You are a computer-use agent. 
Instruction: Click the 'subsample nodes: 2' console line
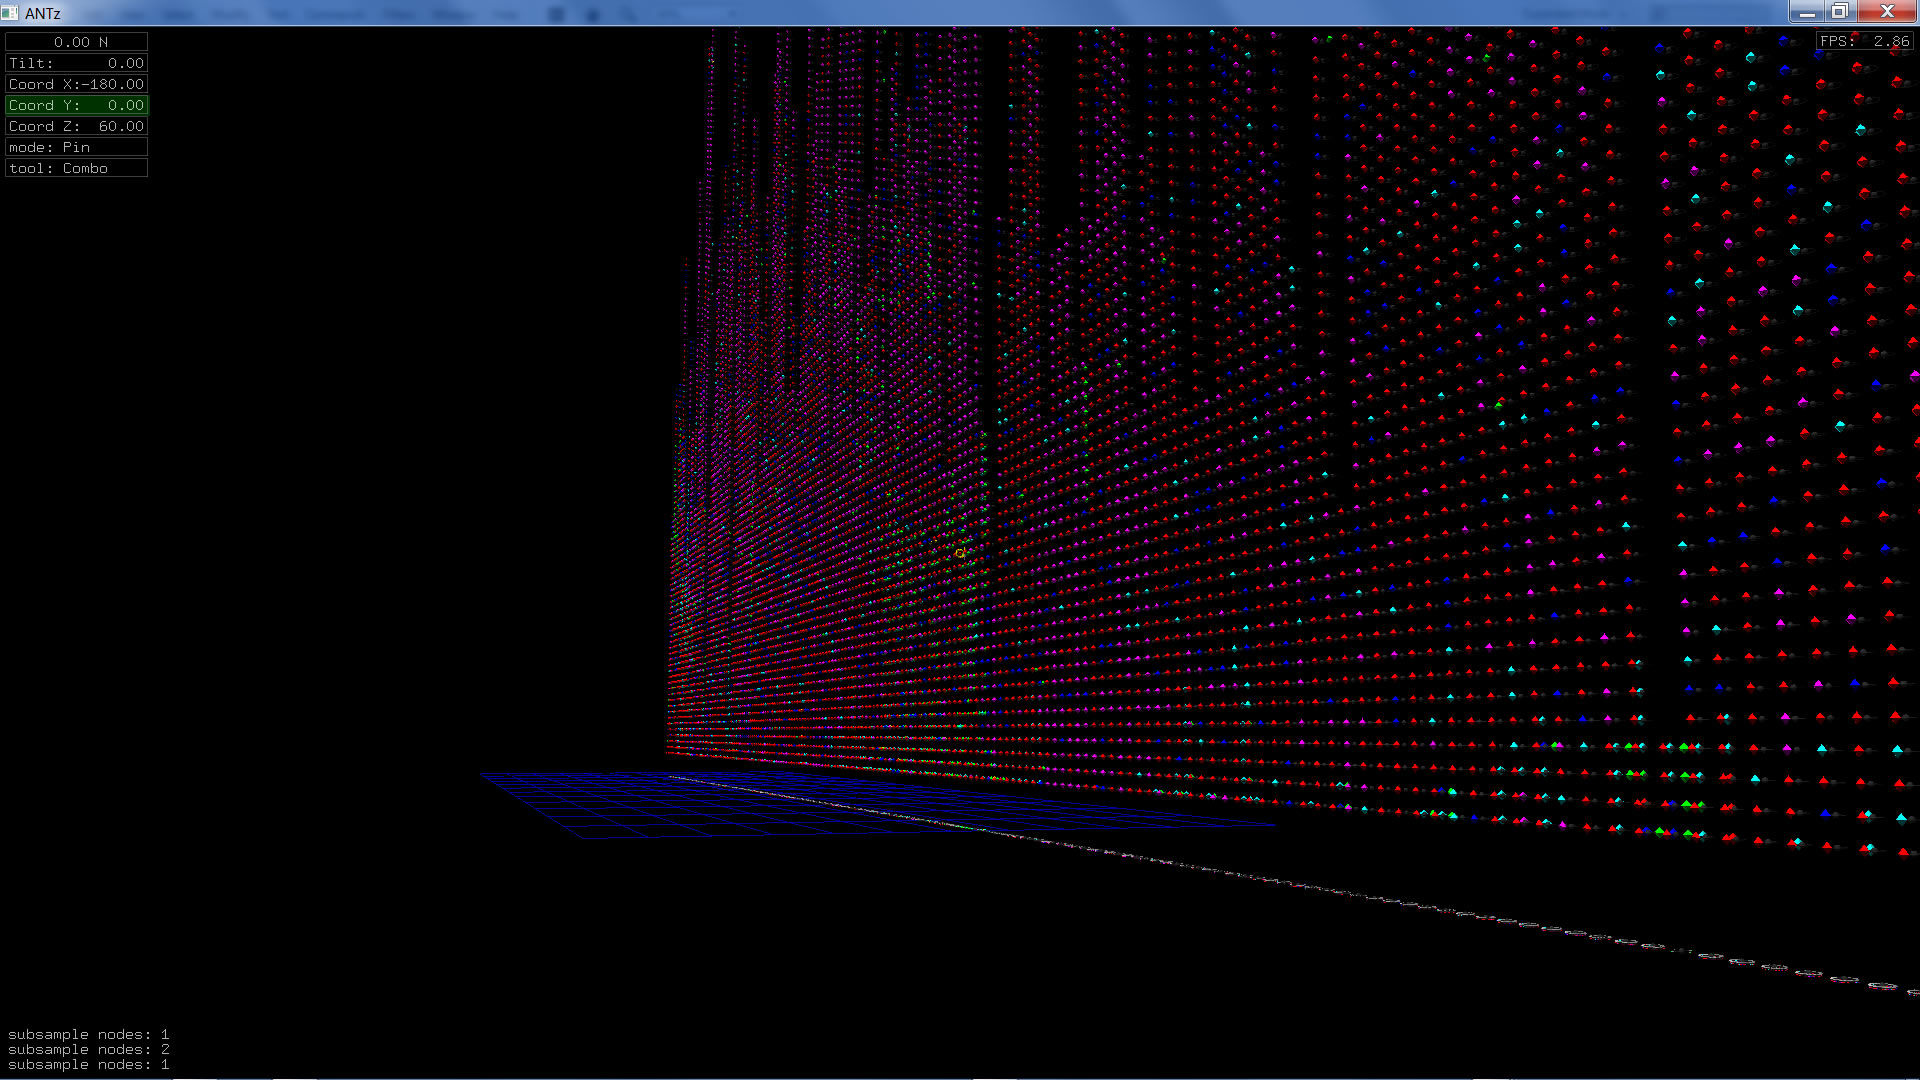click(88, 1049)
